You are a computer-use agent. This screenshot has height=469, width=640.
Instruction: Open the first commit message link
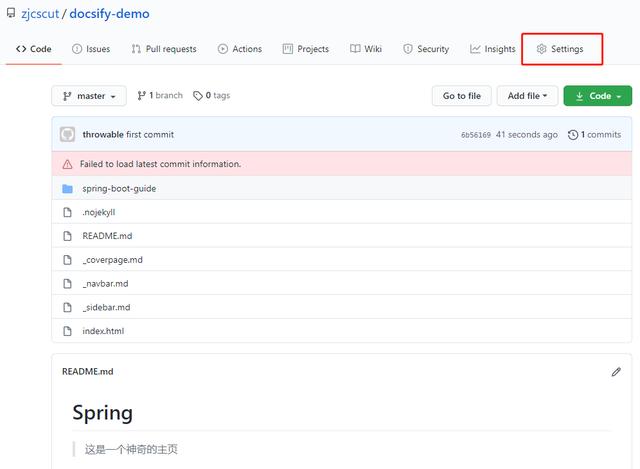tap(150, 134)
